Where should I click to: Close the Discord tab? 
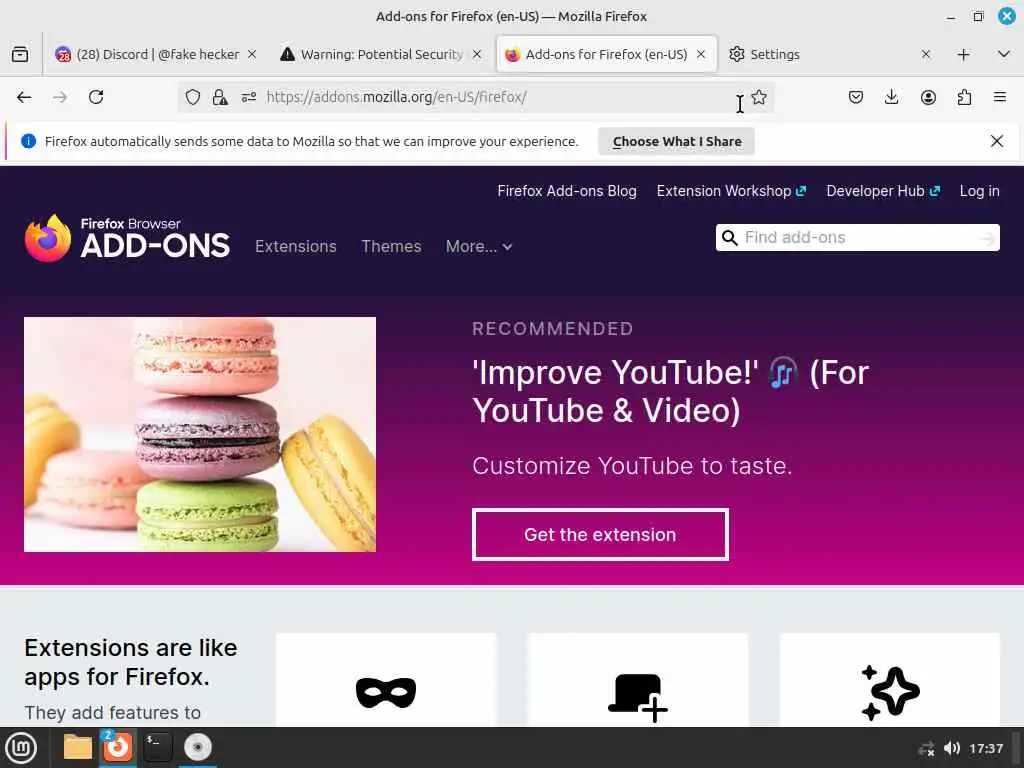[252, 54]
